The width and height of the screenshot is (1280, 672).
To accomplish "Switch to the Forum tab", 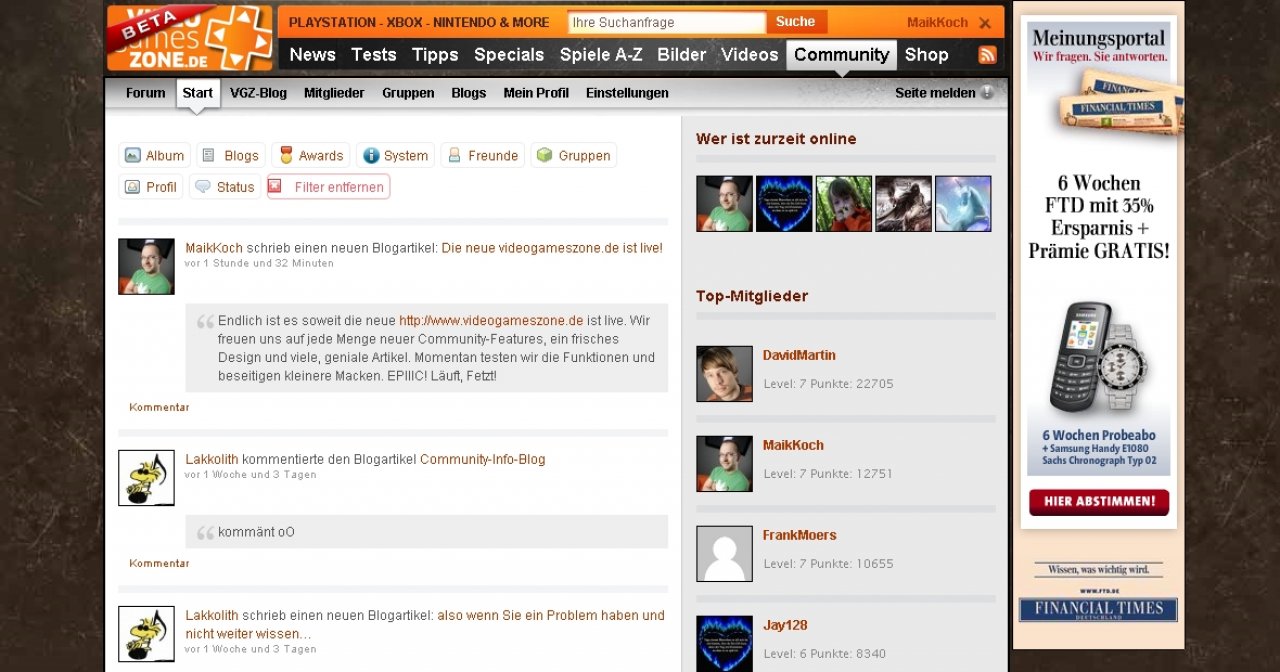I will [145, 93].
